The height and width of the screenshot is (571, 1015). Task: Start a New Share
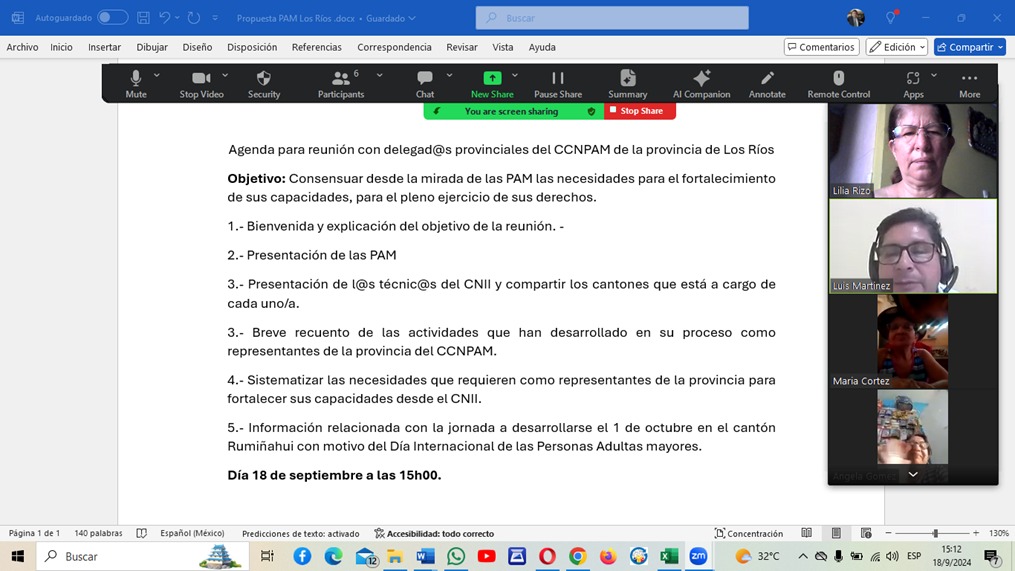click(492, 84)
